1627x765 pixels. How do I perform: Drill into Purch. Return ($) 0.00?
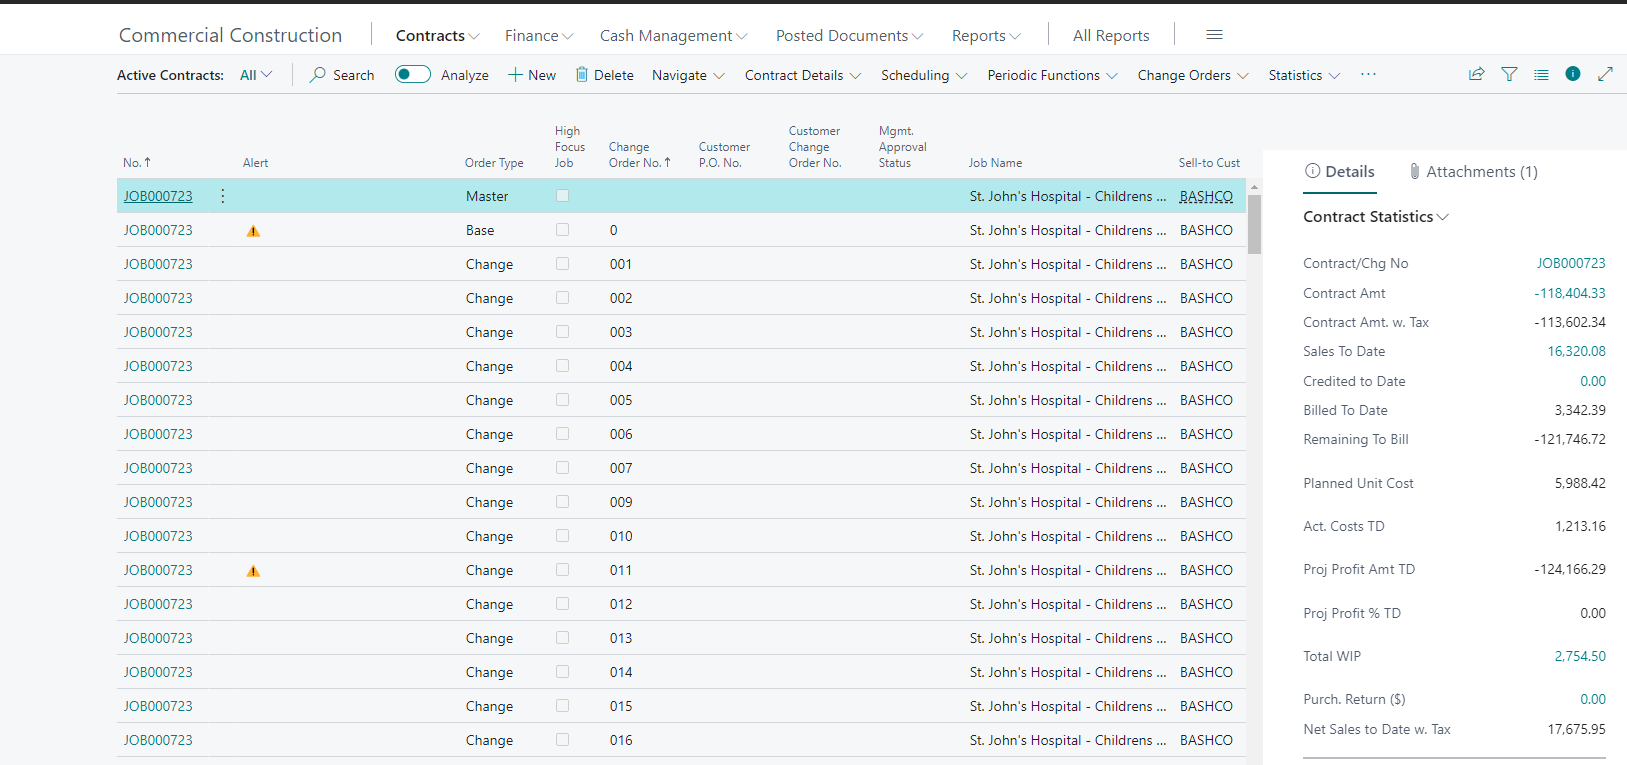(1593, 699)
